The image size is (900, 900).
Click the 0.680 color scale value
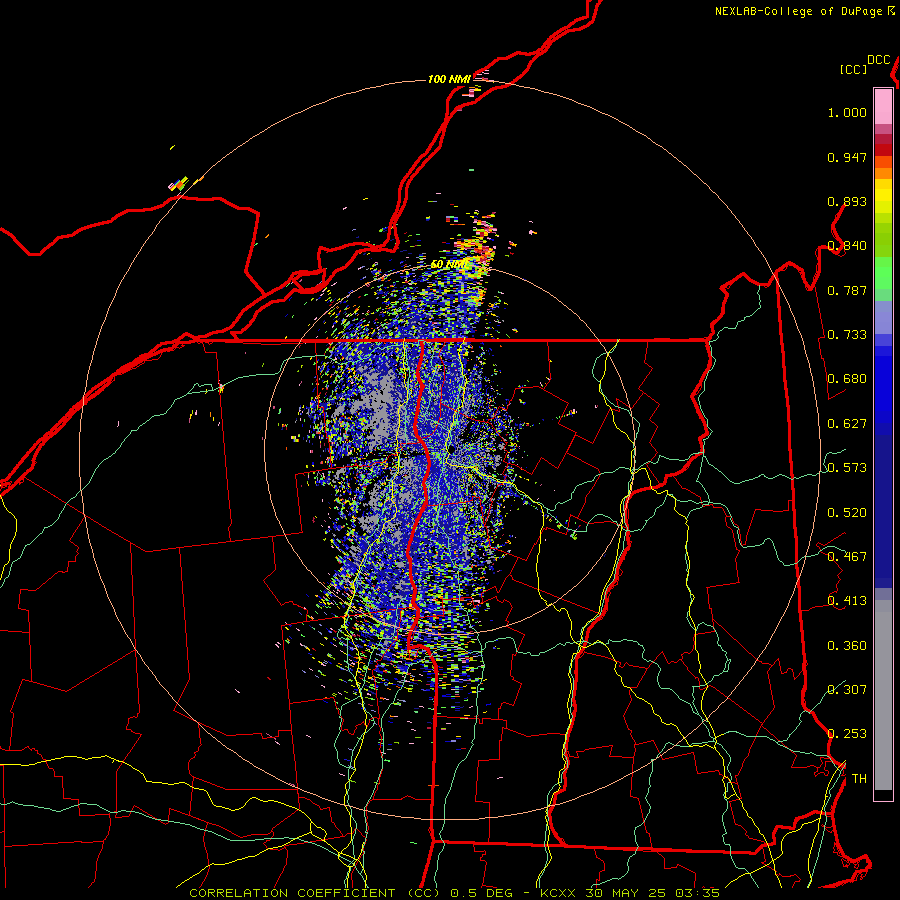click(x=847, y=379)
